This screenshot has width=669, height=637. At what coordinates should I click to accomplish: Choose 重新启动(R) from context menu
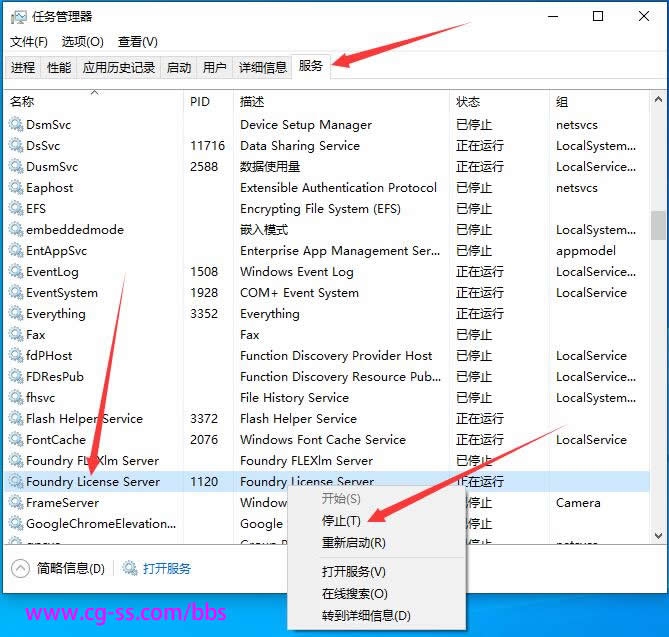(x=353, y=543)
